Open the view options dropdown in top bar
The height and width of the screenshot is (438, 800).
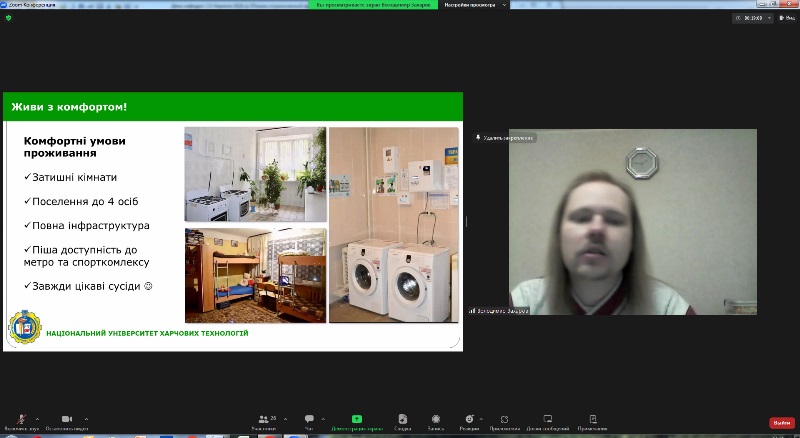point(476,5)
